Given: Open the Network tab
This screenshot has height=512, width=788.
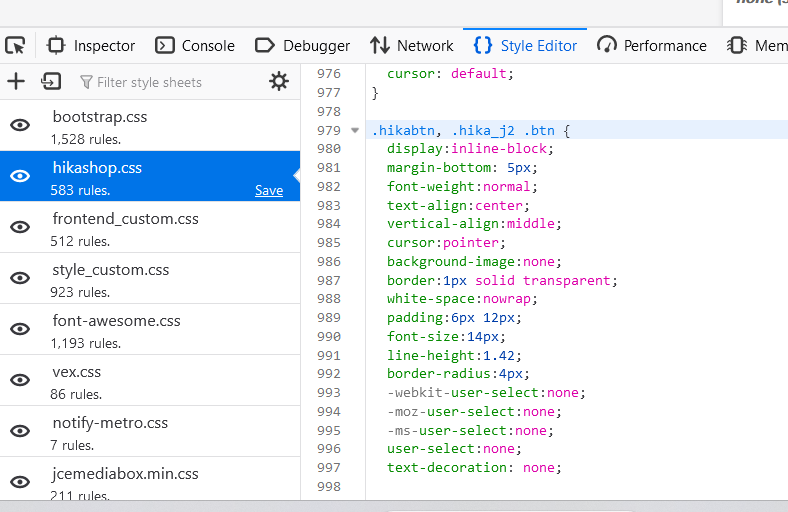Looking at the screenshot, I should [x=412, y=45].
